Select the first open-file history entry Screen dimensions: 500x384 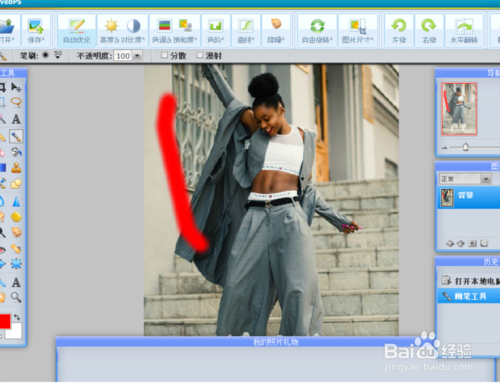[469, 281]
